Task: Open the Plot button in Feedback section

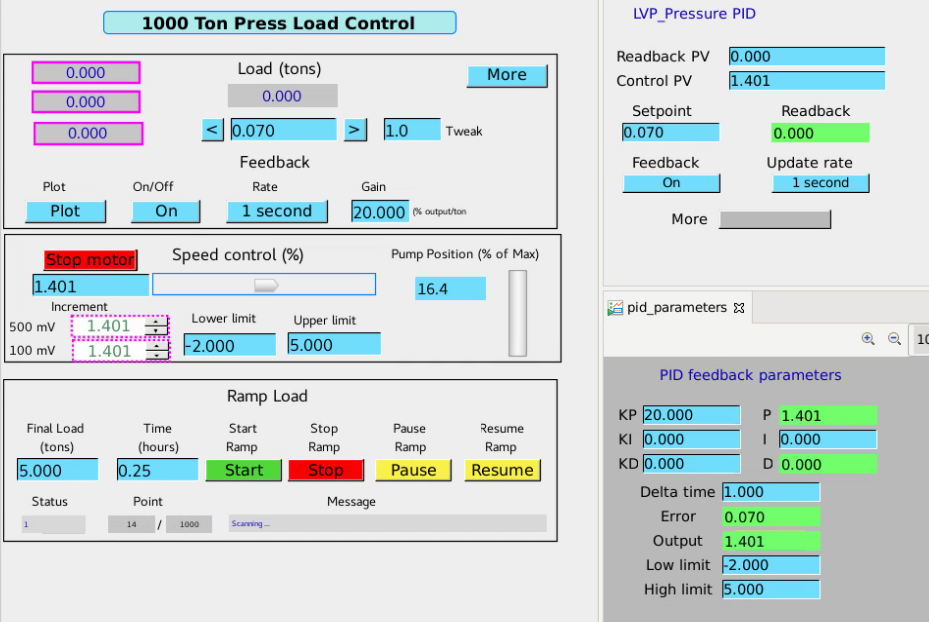Action: point(65,211)
